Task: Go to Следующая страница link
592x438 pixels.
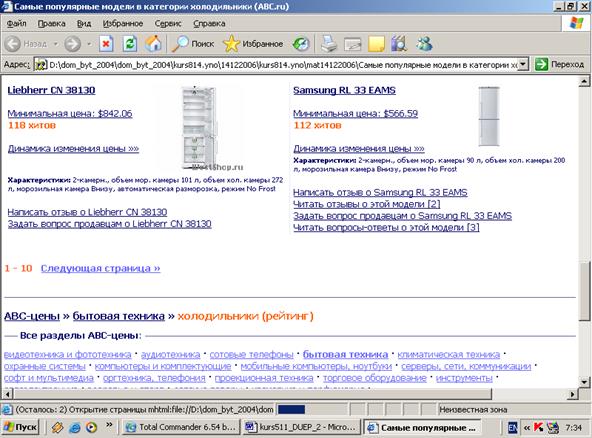Action: pos(100,268)
